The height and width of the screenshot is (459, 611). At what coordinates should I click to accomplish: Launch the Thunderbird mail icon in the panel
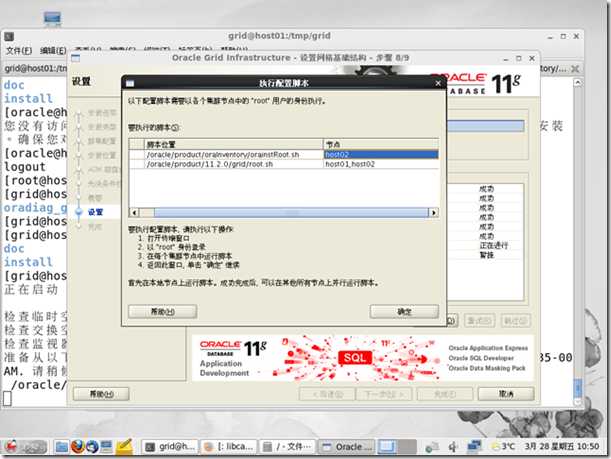coord(92,447)
